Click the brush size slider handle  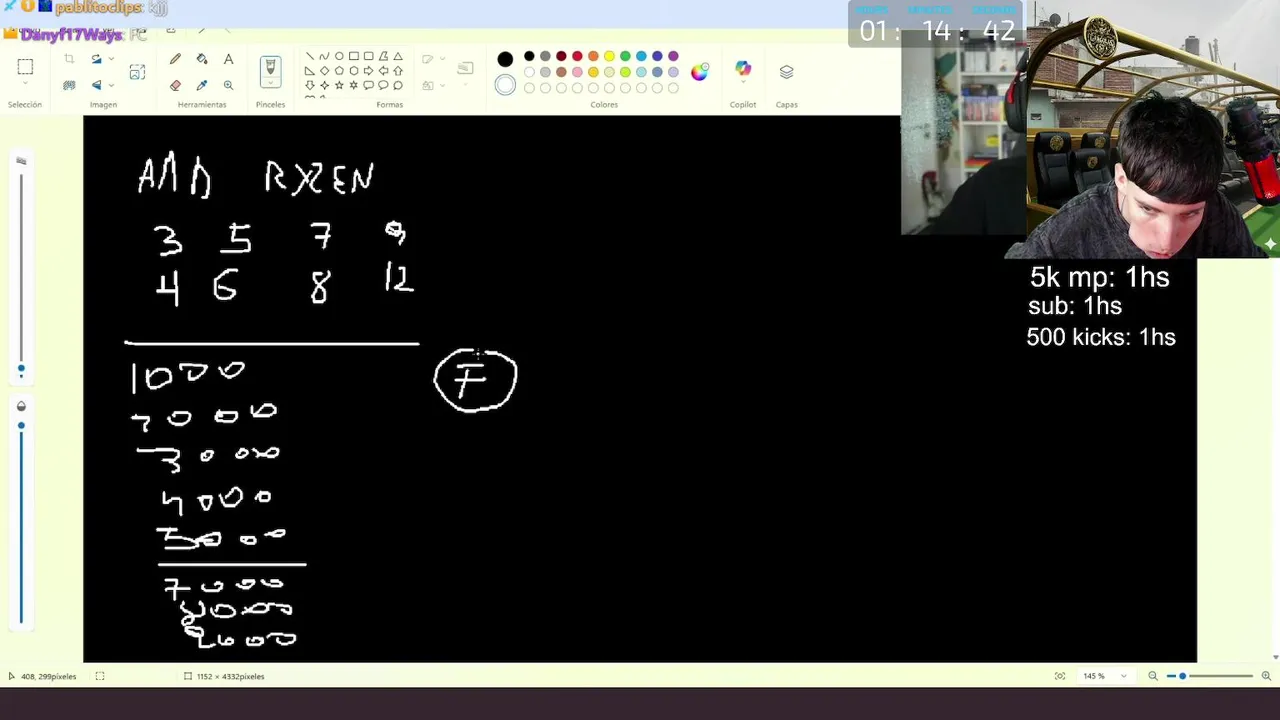pyautogui.click(x=21, y=369)
